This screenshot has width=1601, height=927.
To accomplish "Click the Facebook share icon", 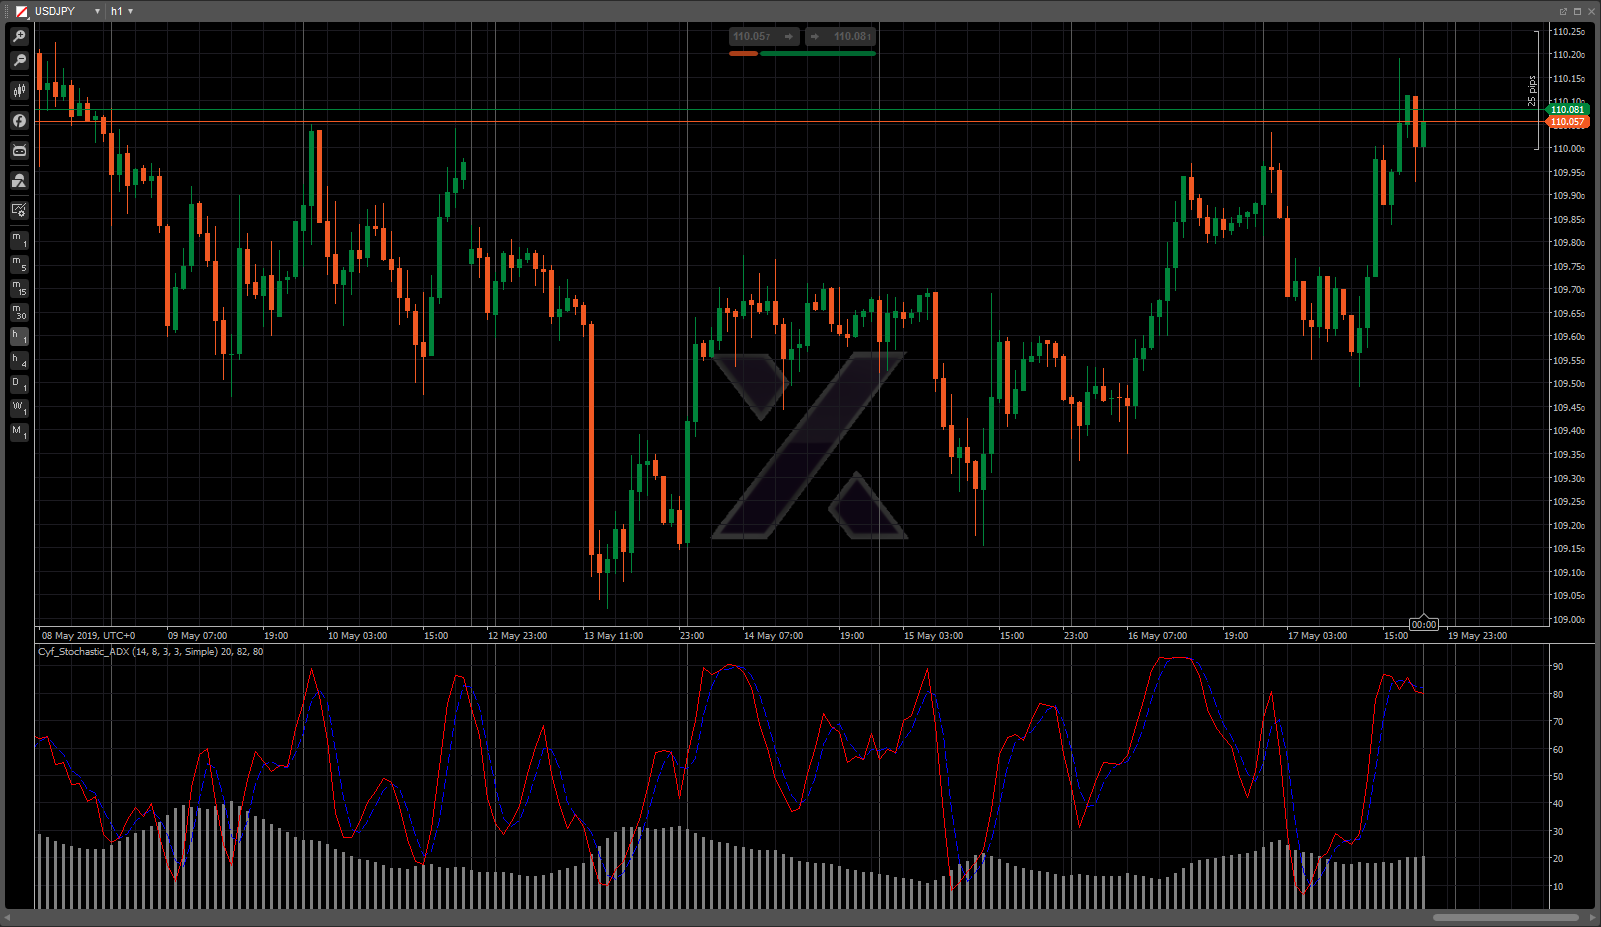I will [x=19, y=121].
